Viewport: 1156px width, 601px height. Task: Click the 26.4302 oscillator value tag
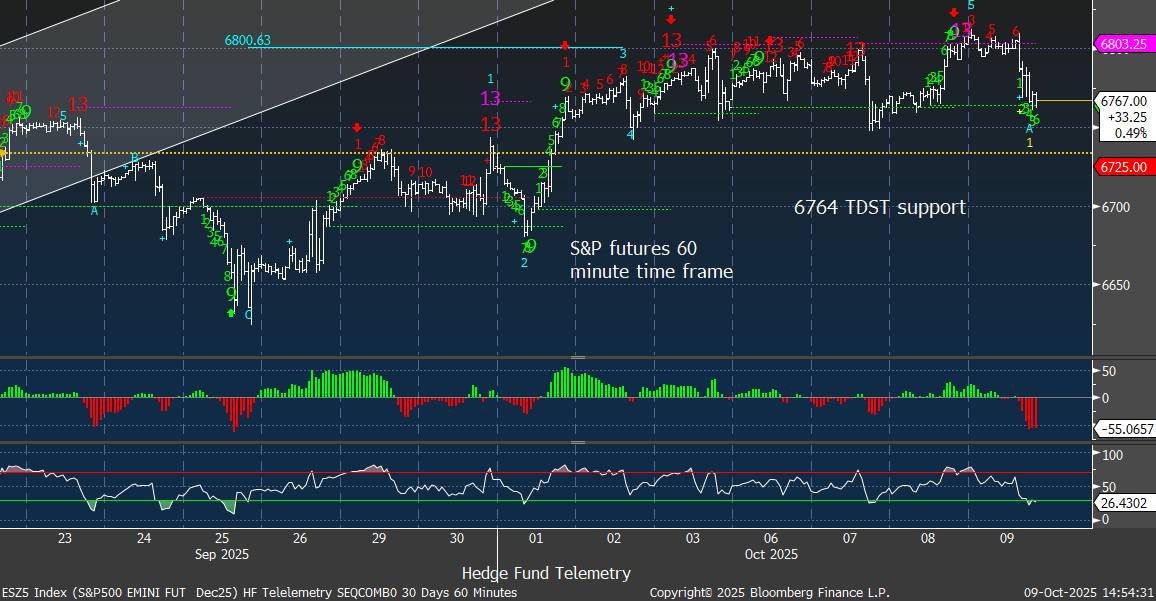[1126, 503]
